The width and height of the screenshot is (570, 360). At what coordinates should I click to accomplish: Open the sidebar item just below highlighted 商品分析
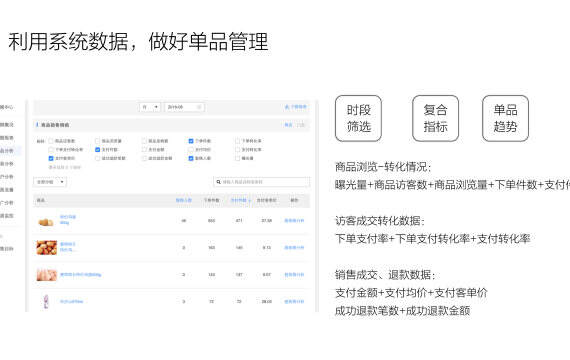(7, 164)
